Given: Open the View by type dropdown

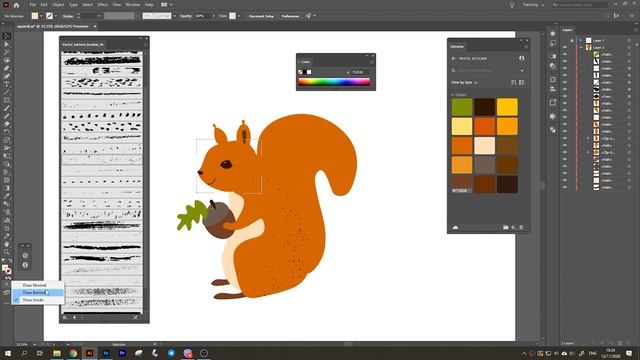Looking at the screenshot, I should pyautogui.click(x=464, y=82).
